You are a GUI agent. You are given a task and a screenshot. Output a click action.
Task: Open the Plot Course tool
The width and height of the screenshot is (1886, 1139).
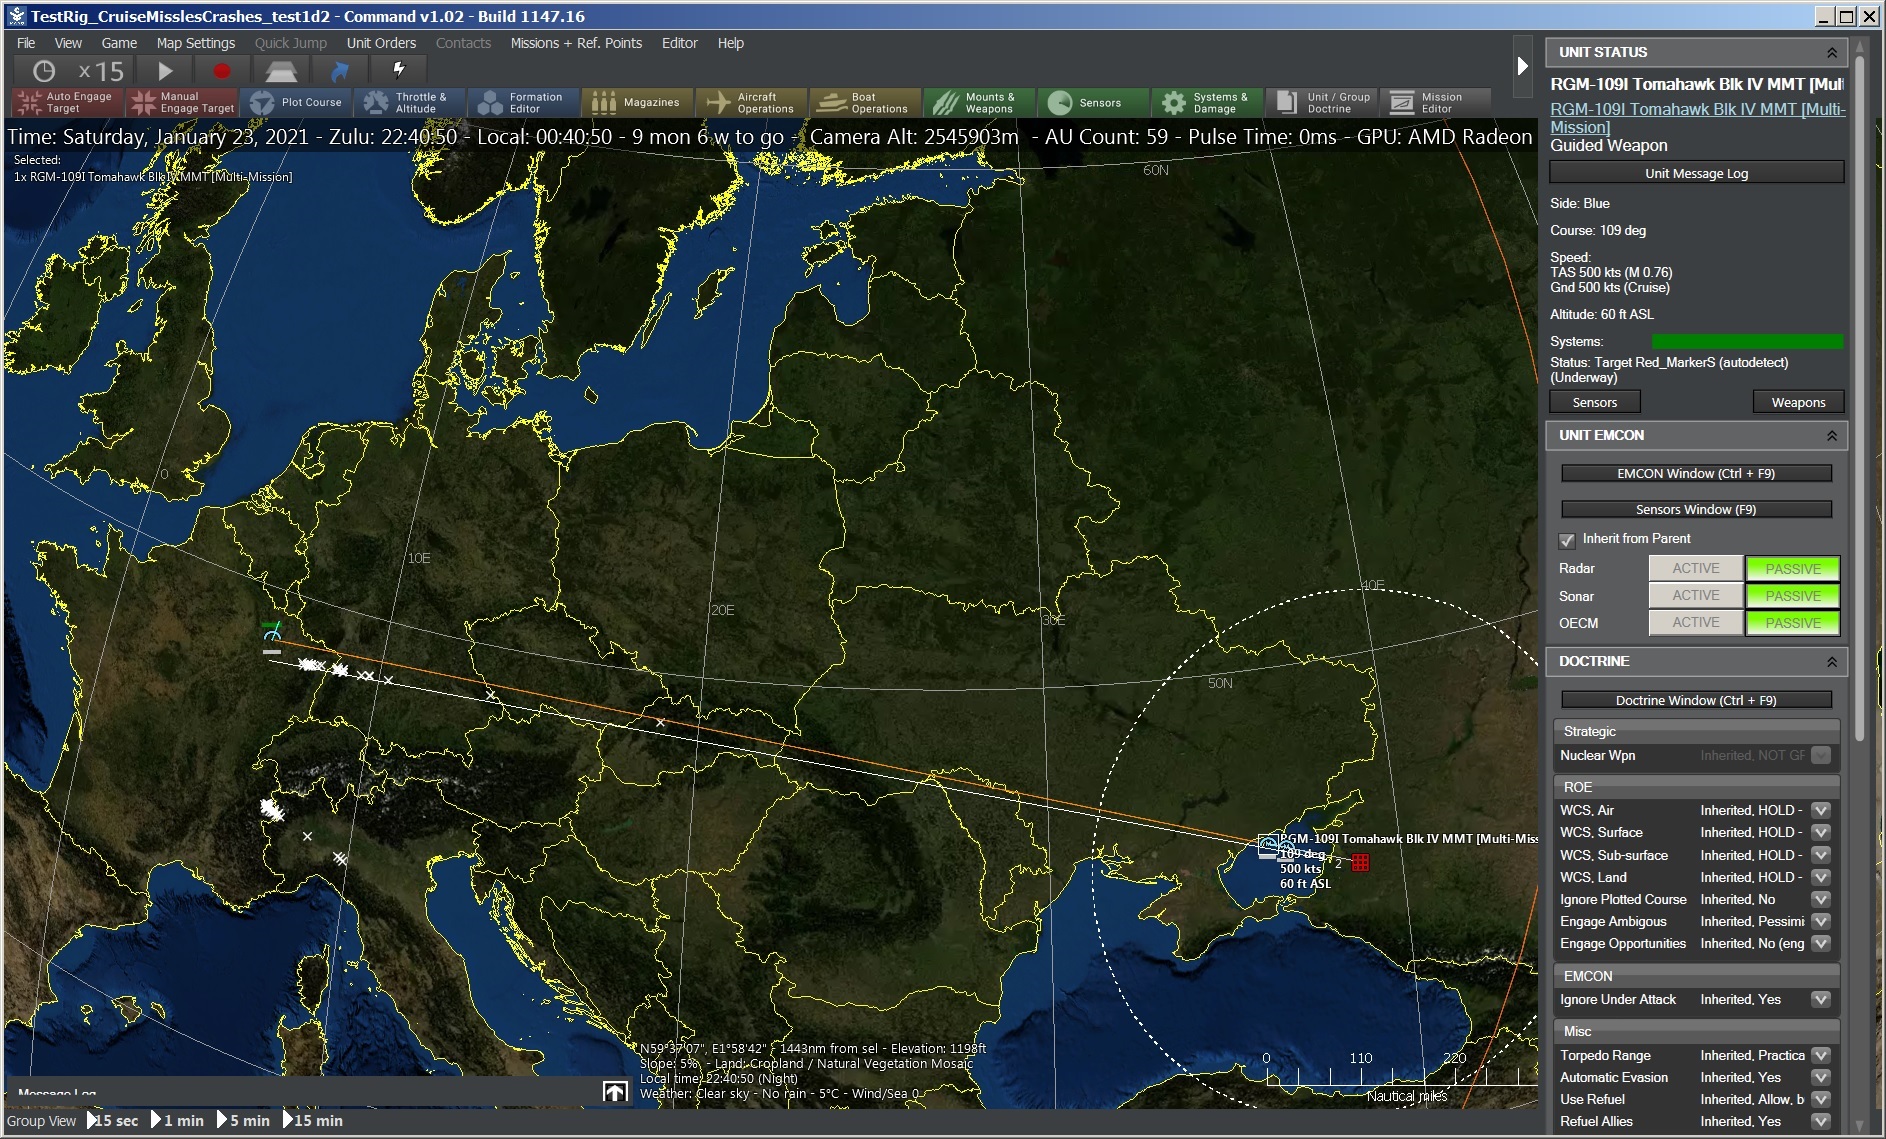pyautogui.click(x=297, y=102)
